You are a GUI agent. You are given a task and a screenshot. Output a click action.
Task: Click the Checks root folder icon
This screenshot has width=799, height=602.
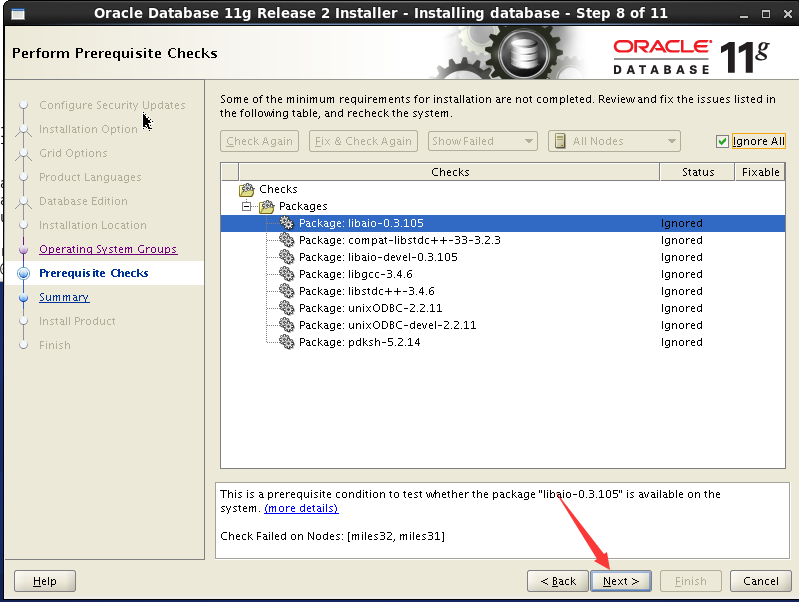coord(247,190)
